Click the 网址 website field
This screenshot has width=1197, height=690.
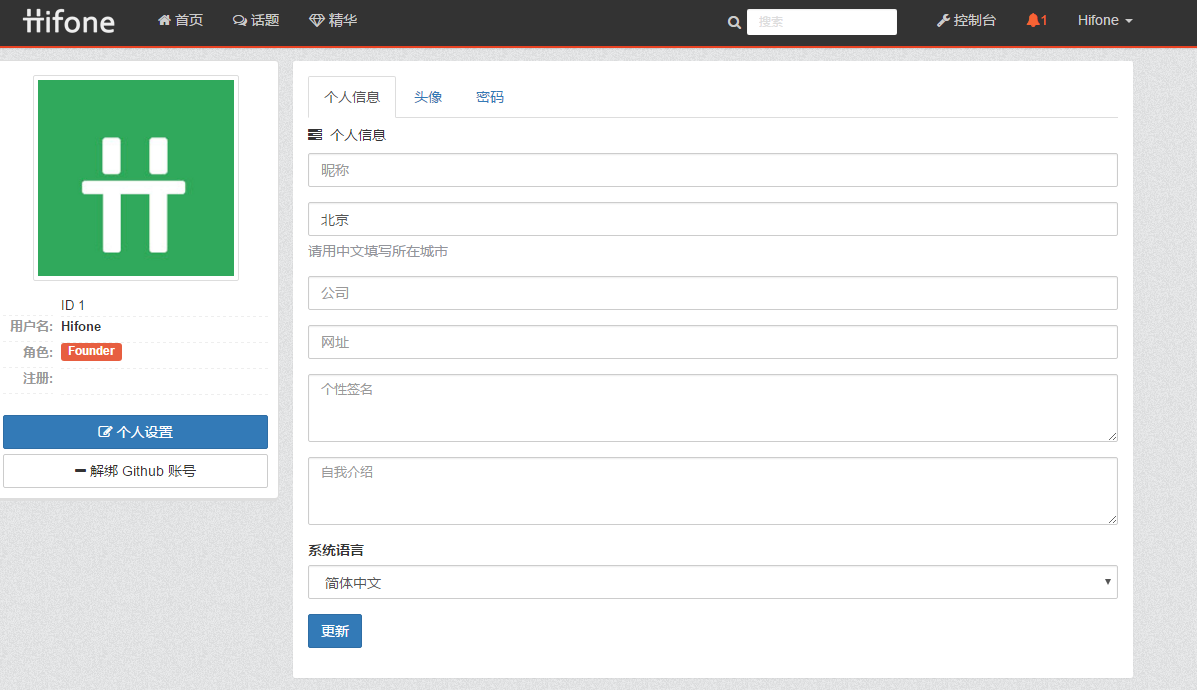click(712, 342)
